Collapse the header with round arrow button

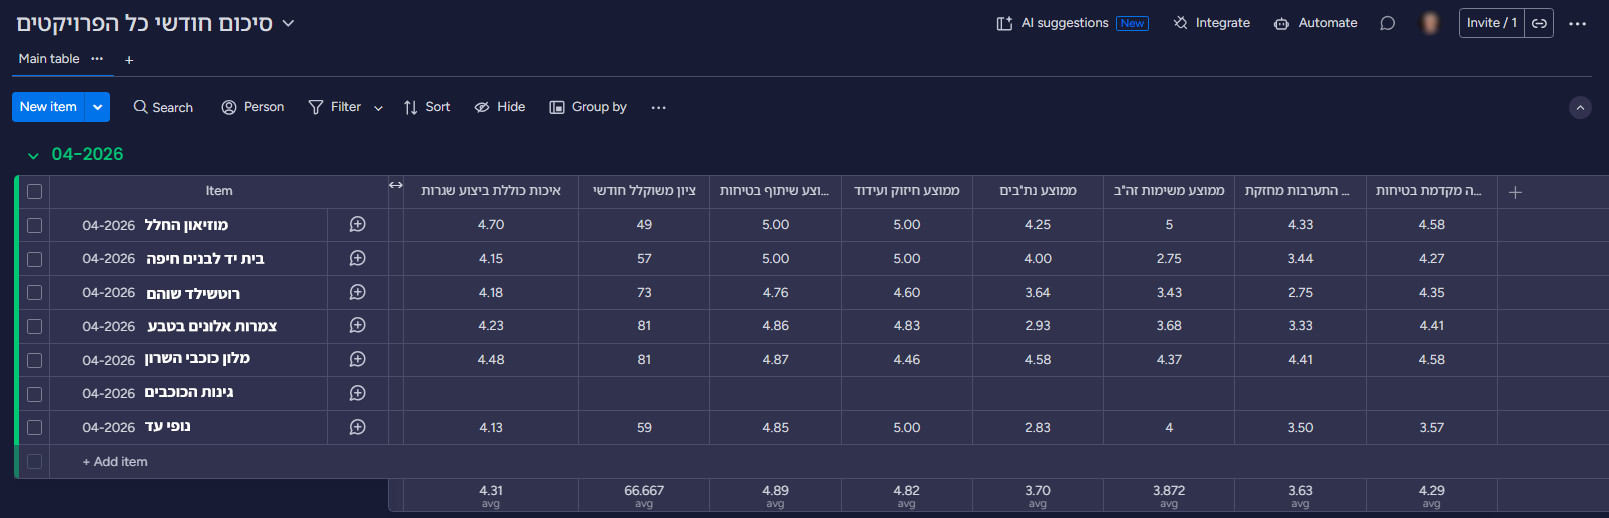[x=1580, y=107]
